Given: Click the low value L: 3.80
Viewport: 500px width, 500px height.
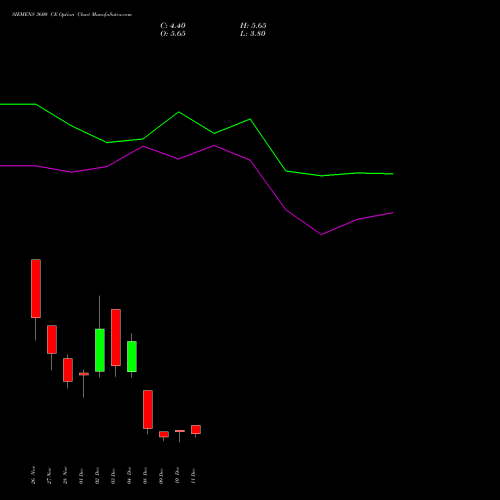Looking at the screenshot, I should 253,34.
